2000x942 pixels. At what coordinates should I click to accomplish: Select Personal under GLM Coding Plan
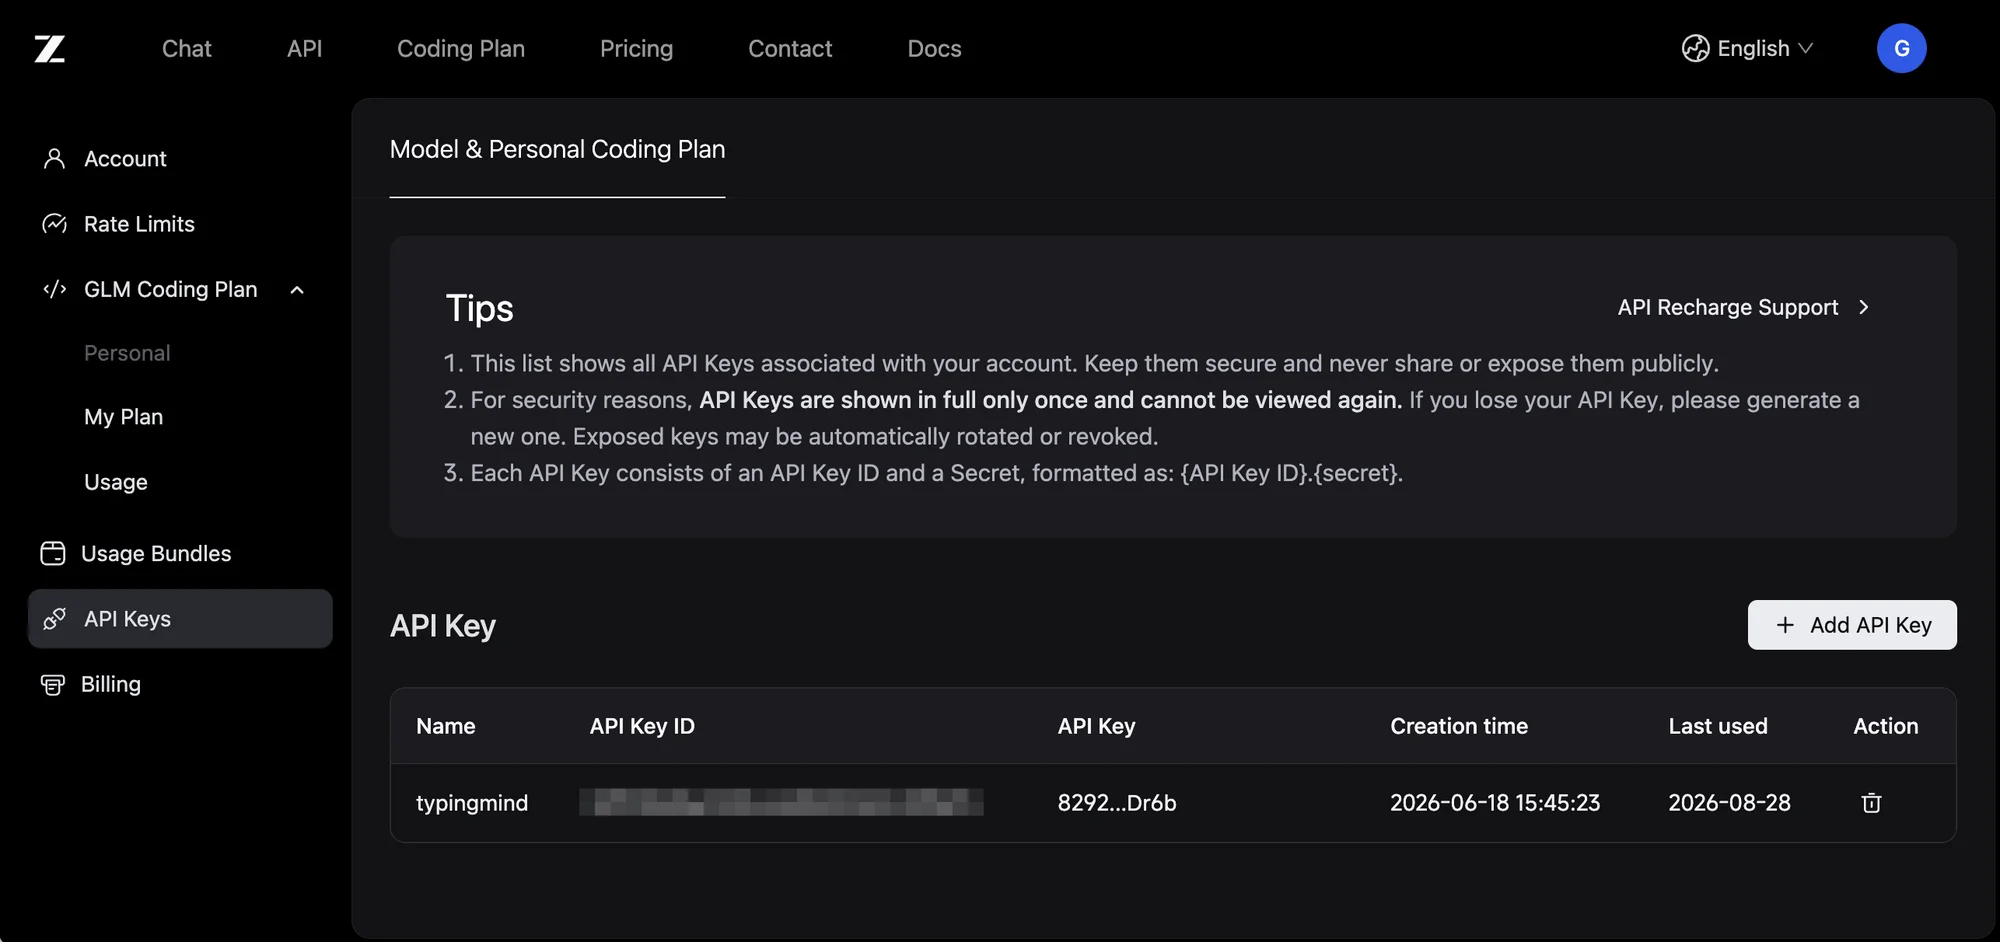127,353
